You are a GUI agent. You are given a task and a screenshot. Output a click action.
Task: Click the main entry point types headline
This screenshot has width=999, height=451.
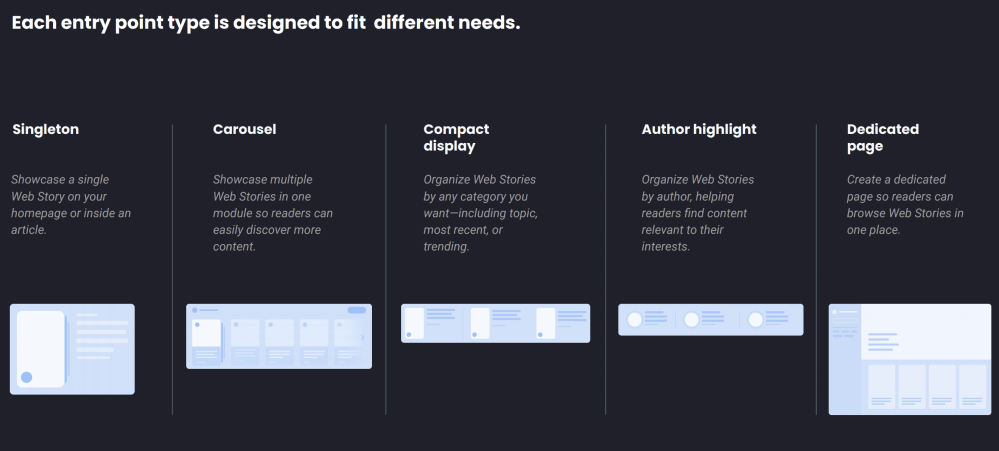point(266,22)
